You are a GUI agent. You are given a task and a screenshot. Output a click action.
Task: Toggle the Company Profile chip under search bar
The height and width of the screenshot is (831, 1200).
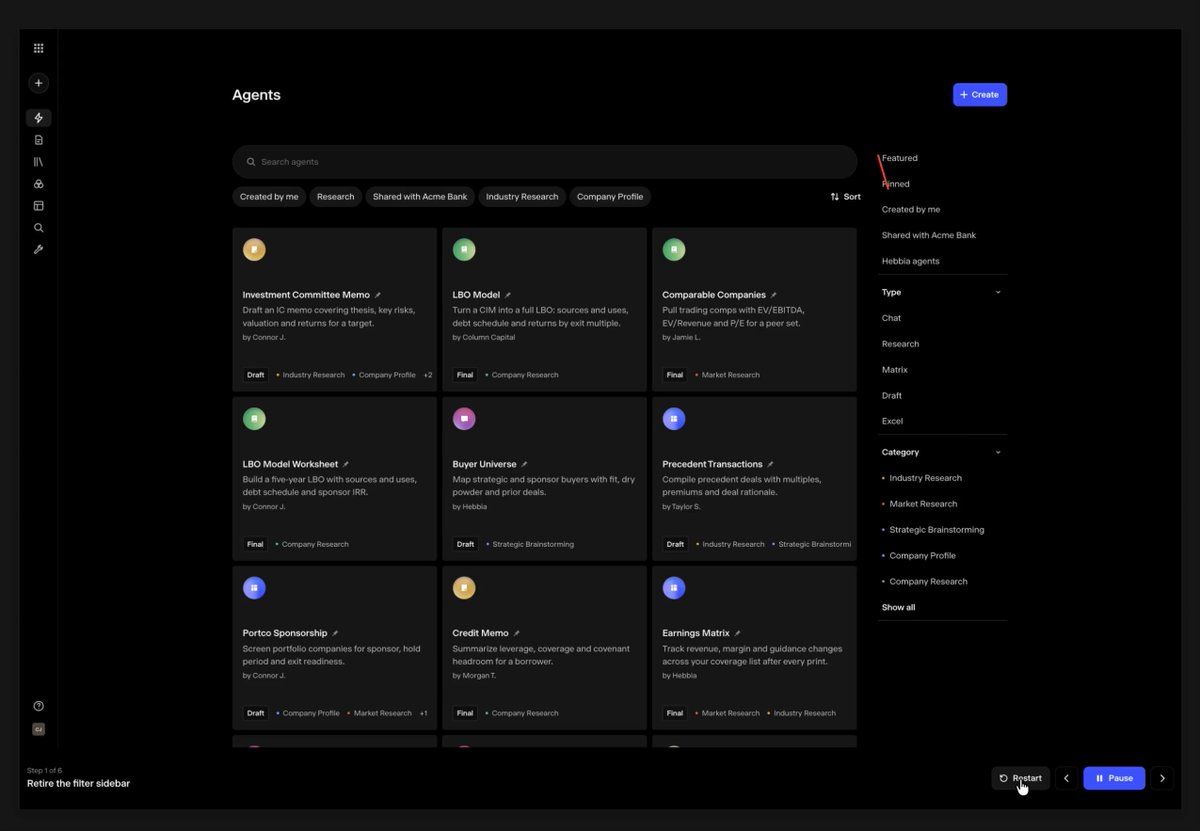click(610, 197)
